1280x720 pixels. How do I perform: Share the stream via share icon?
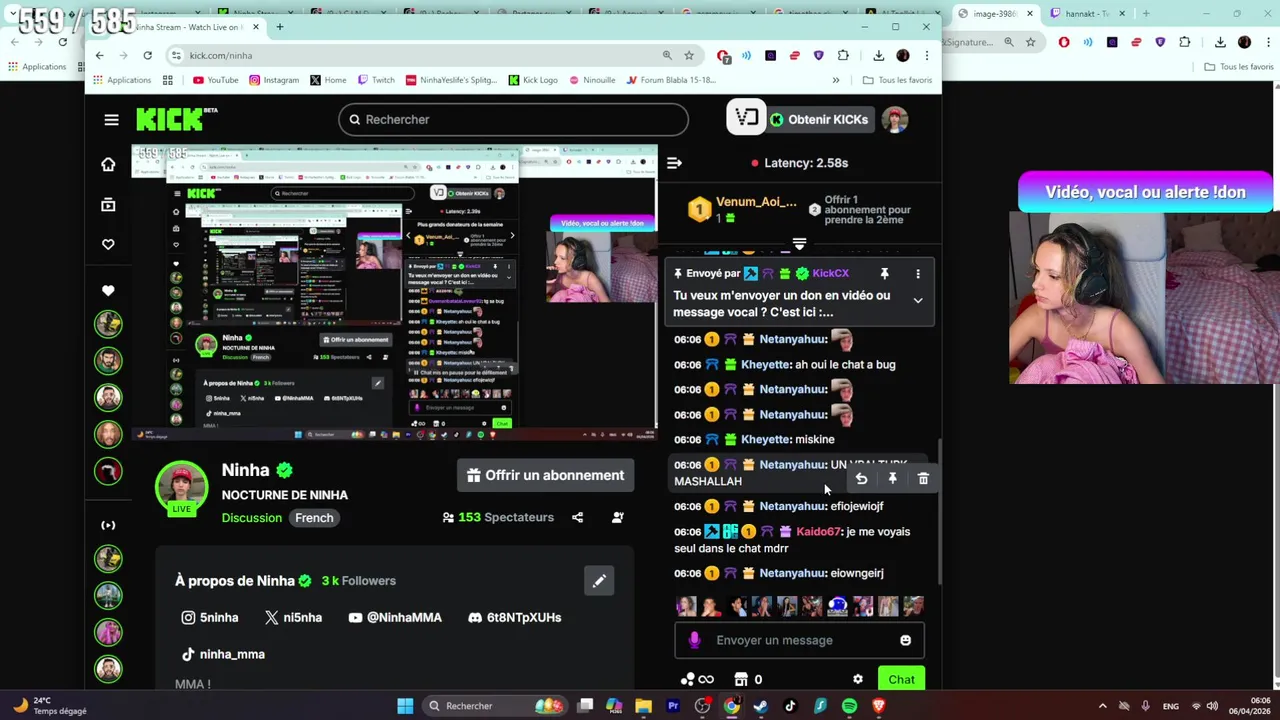pyautogui.click(x=577, y=517)
